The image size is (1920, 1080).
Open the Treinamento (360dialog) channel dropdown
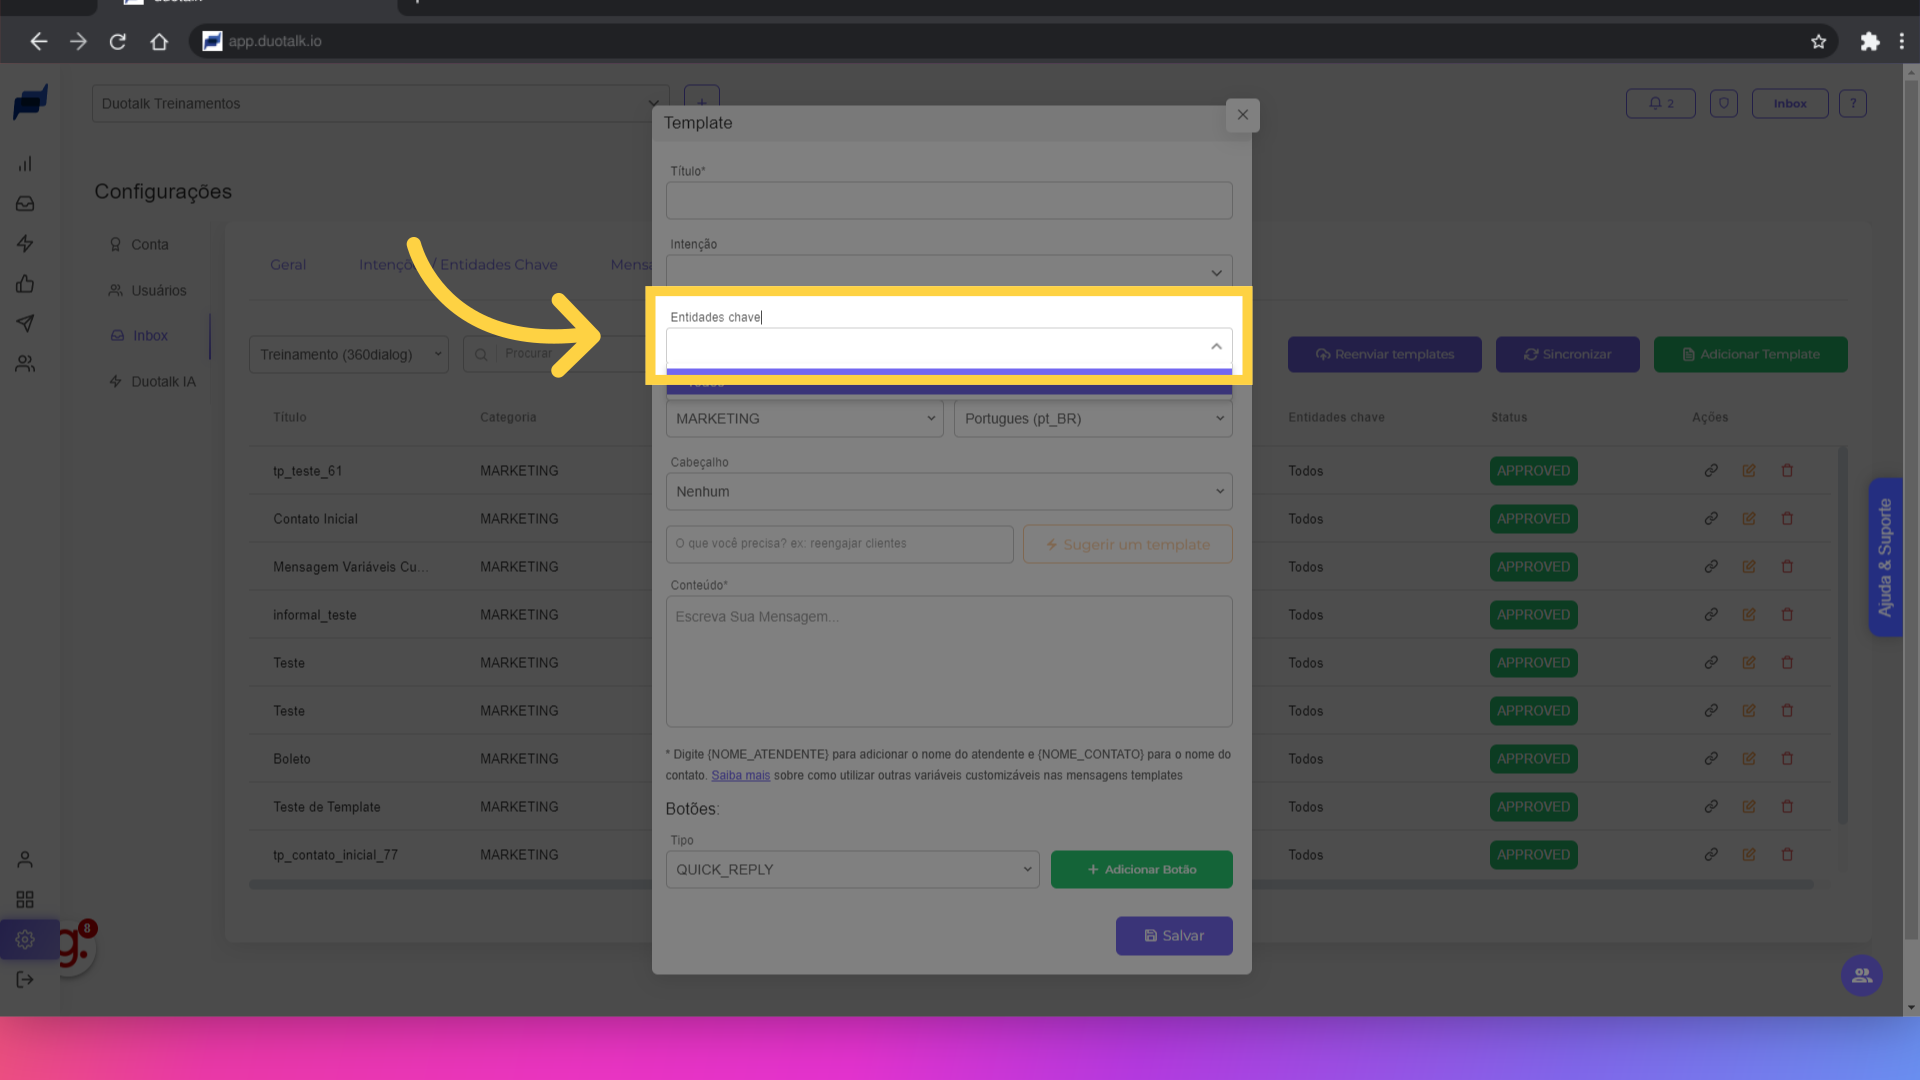(349, 354)
